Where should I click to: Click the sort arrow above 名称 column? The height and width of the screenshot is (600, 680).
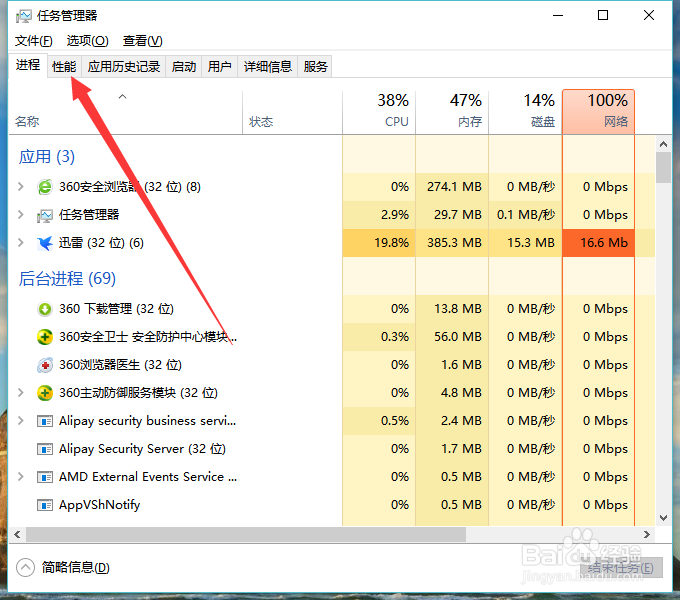(x=123, y=96)
